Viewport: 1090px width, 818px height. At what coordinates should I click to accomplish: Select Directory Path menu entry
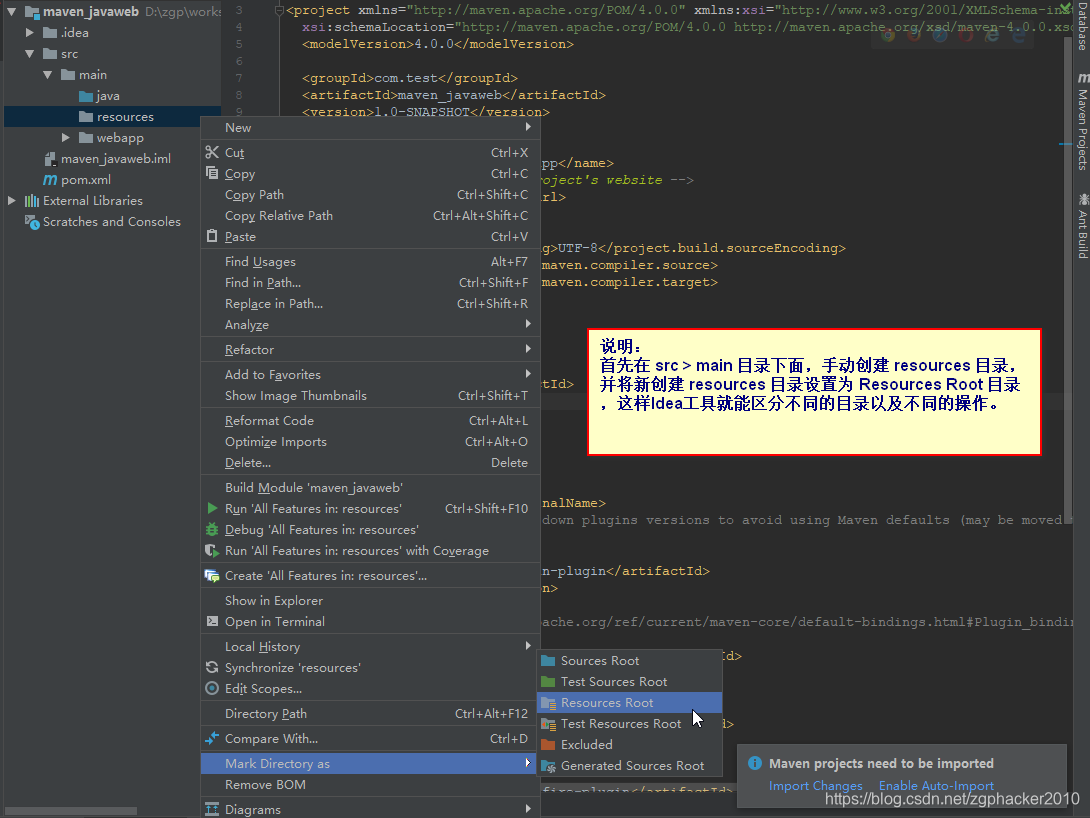coord(371,713)
